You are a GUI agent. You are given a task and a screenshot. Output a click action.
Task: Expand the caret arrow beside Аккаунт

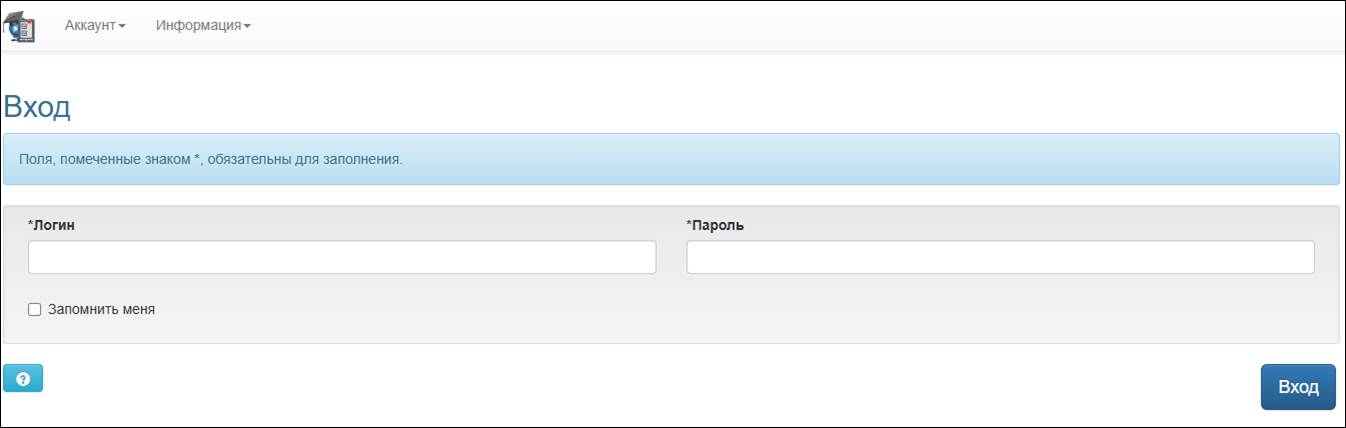(x=122, y=27)
